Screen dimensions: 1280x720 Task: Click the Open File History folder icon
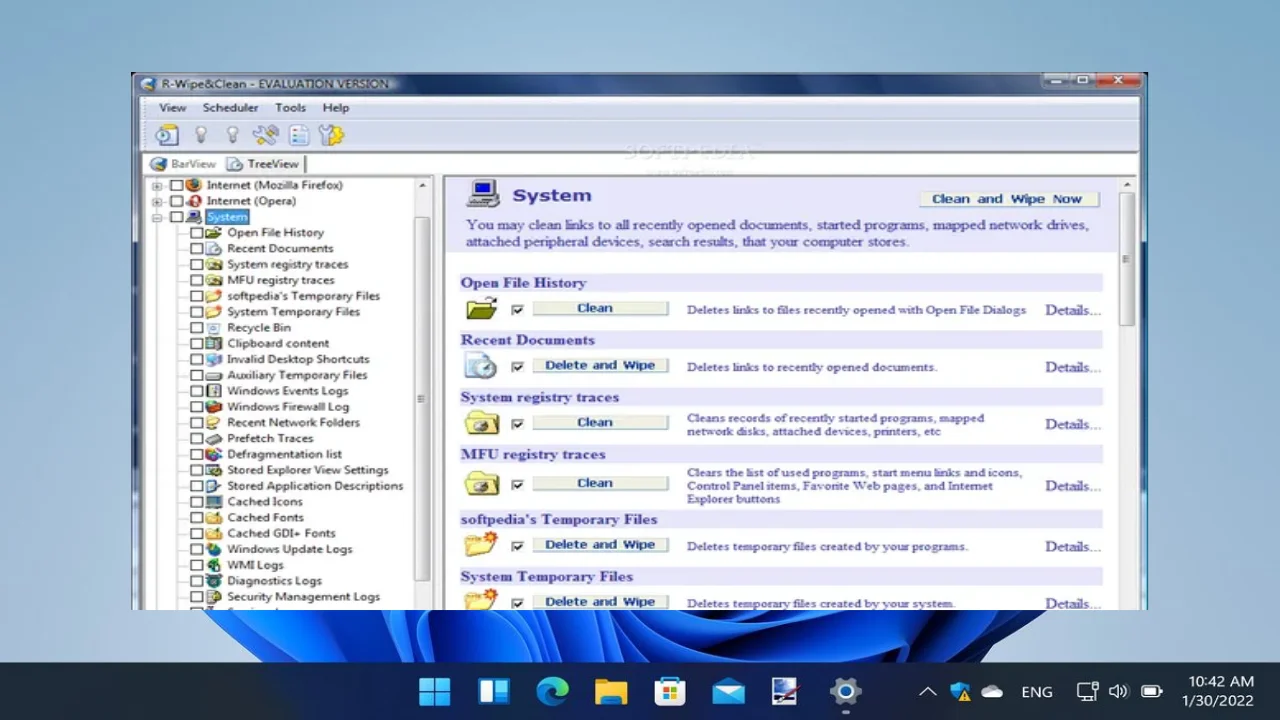coord(481,309)
